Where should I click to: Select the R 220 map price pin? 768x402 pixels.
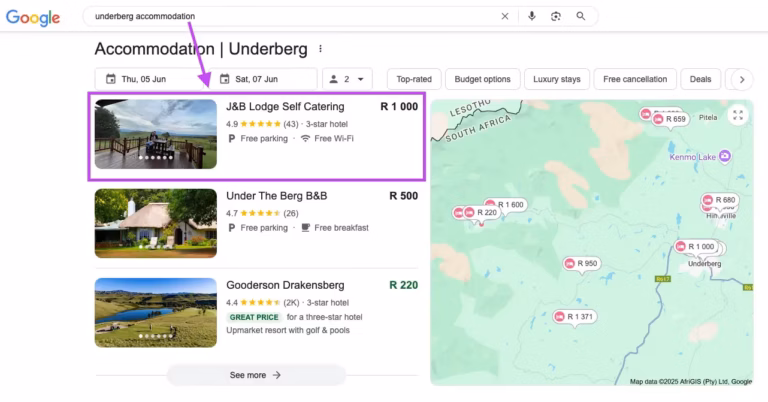[x=481, y=213]
